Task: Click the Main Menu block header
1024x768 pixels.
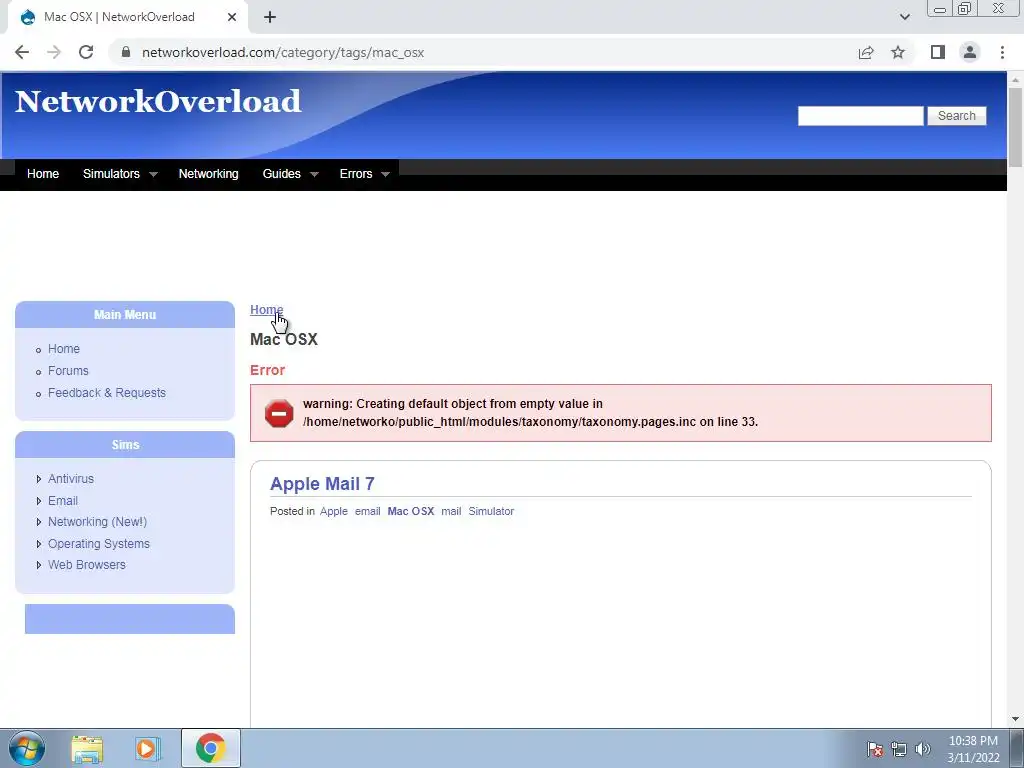Action: click(125, 314)
